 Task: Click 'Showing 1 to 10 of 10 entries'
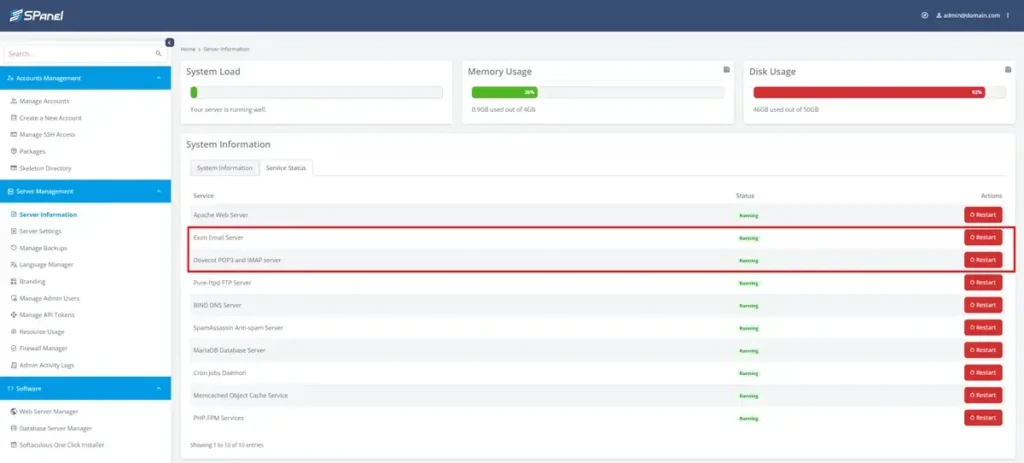[x=227, y=445]
